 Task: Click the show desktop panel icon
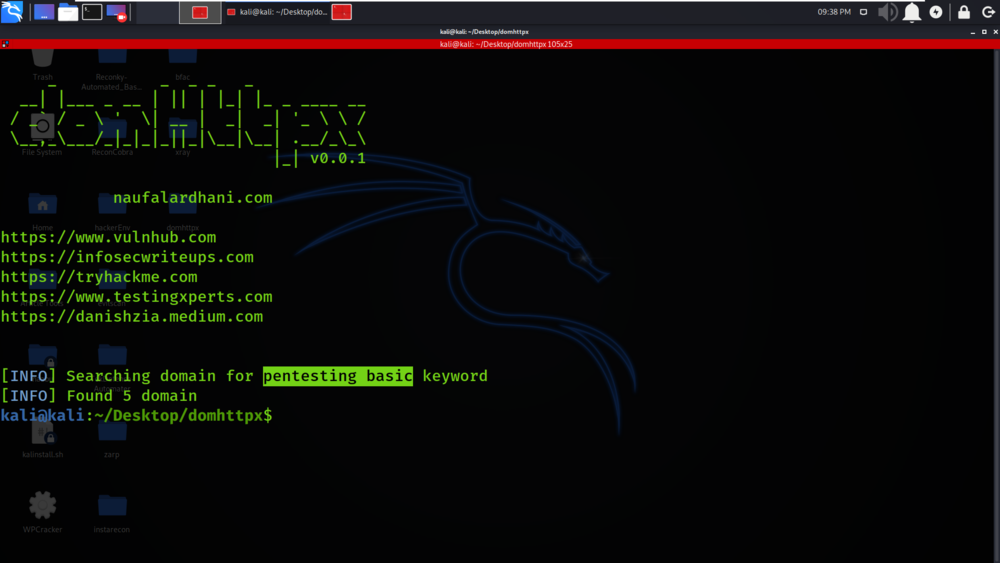[44, 12]
